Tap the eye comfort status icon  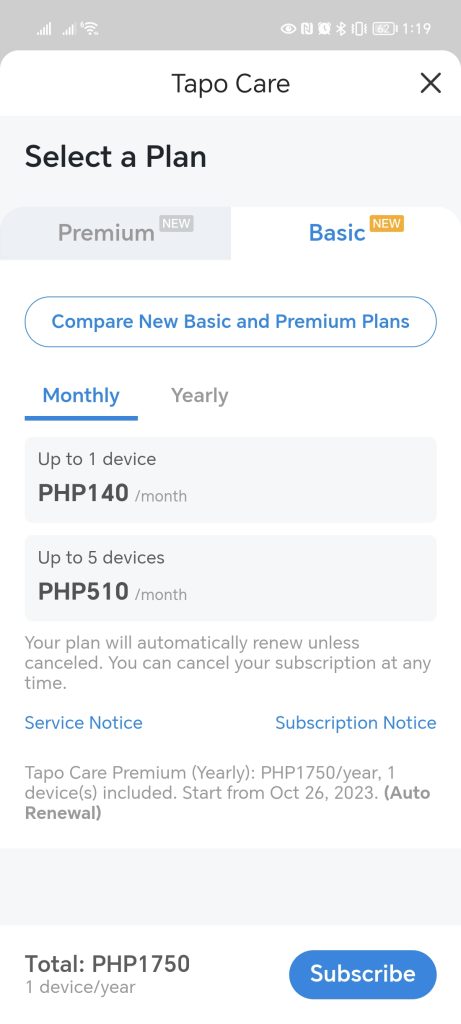[288, 29]
